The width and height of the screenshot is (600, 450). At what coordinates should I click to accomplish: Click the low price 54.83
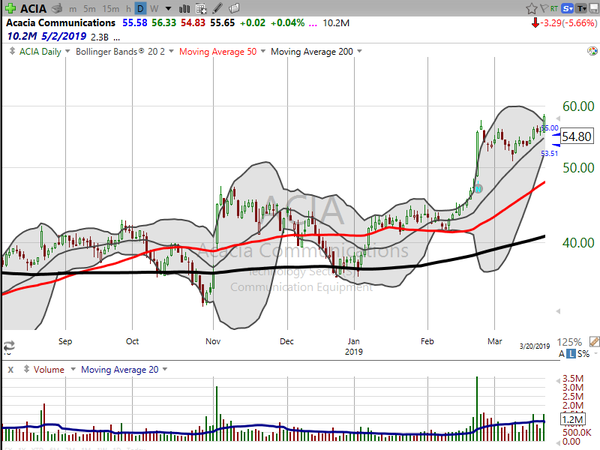[193, 23]
